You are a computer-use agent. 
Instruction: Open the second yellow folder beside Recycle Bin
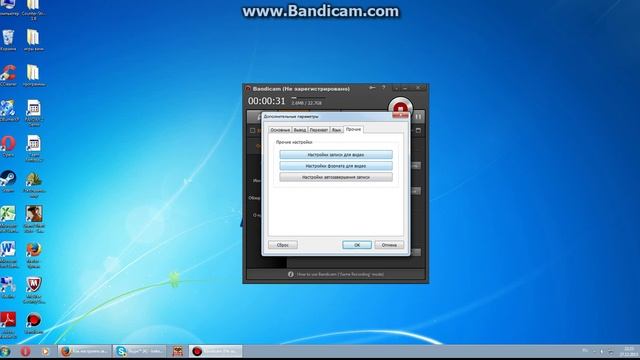33,40
